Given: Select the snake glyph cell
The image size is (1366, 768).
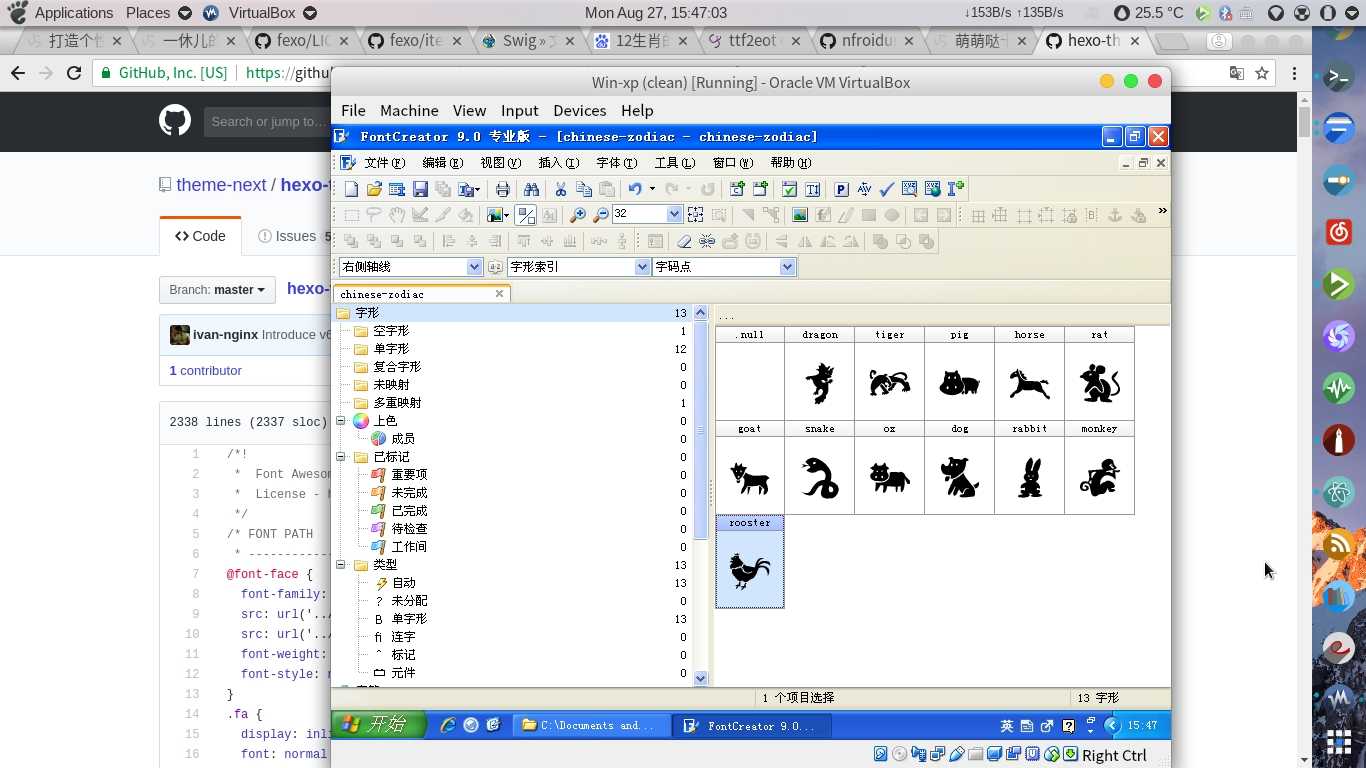Looking at the screenshot, I should pos(820,468).
